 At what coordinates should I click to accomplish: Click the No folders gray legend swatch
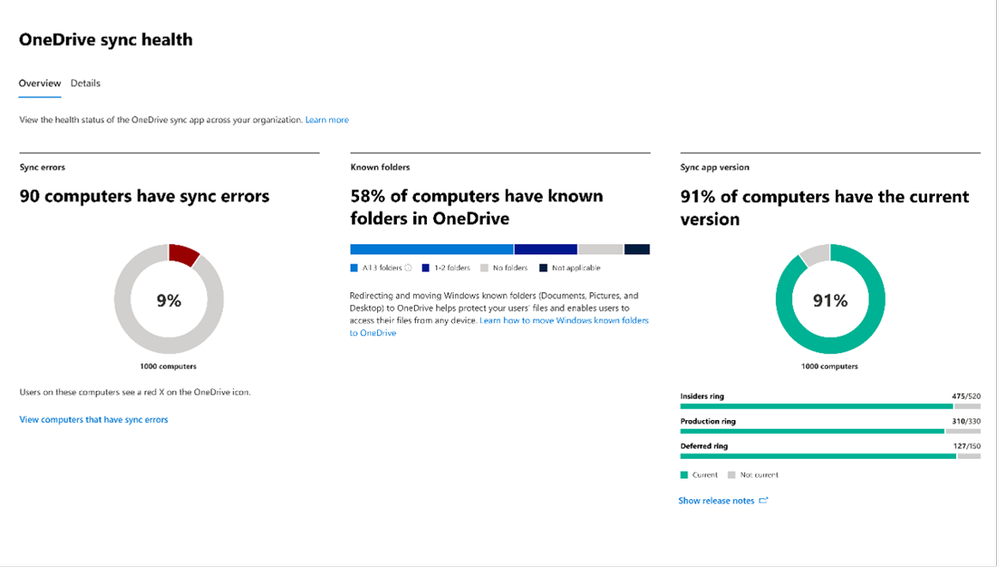tap(484, 268)
